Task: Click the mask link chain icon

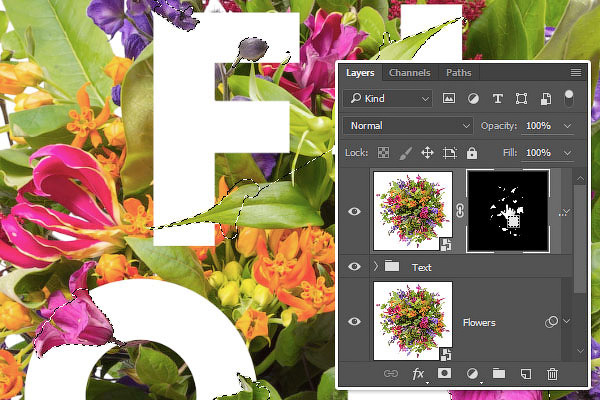Action: 460,211
